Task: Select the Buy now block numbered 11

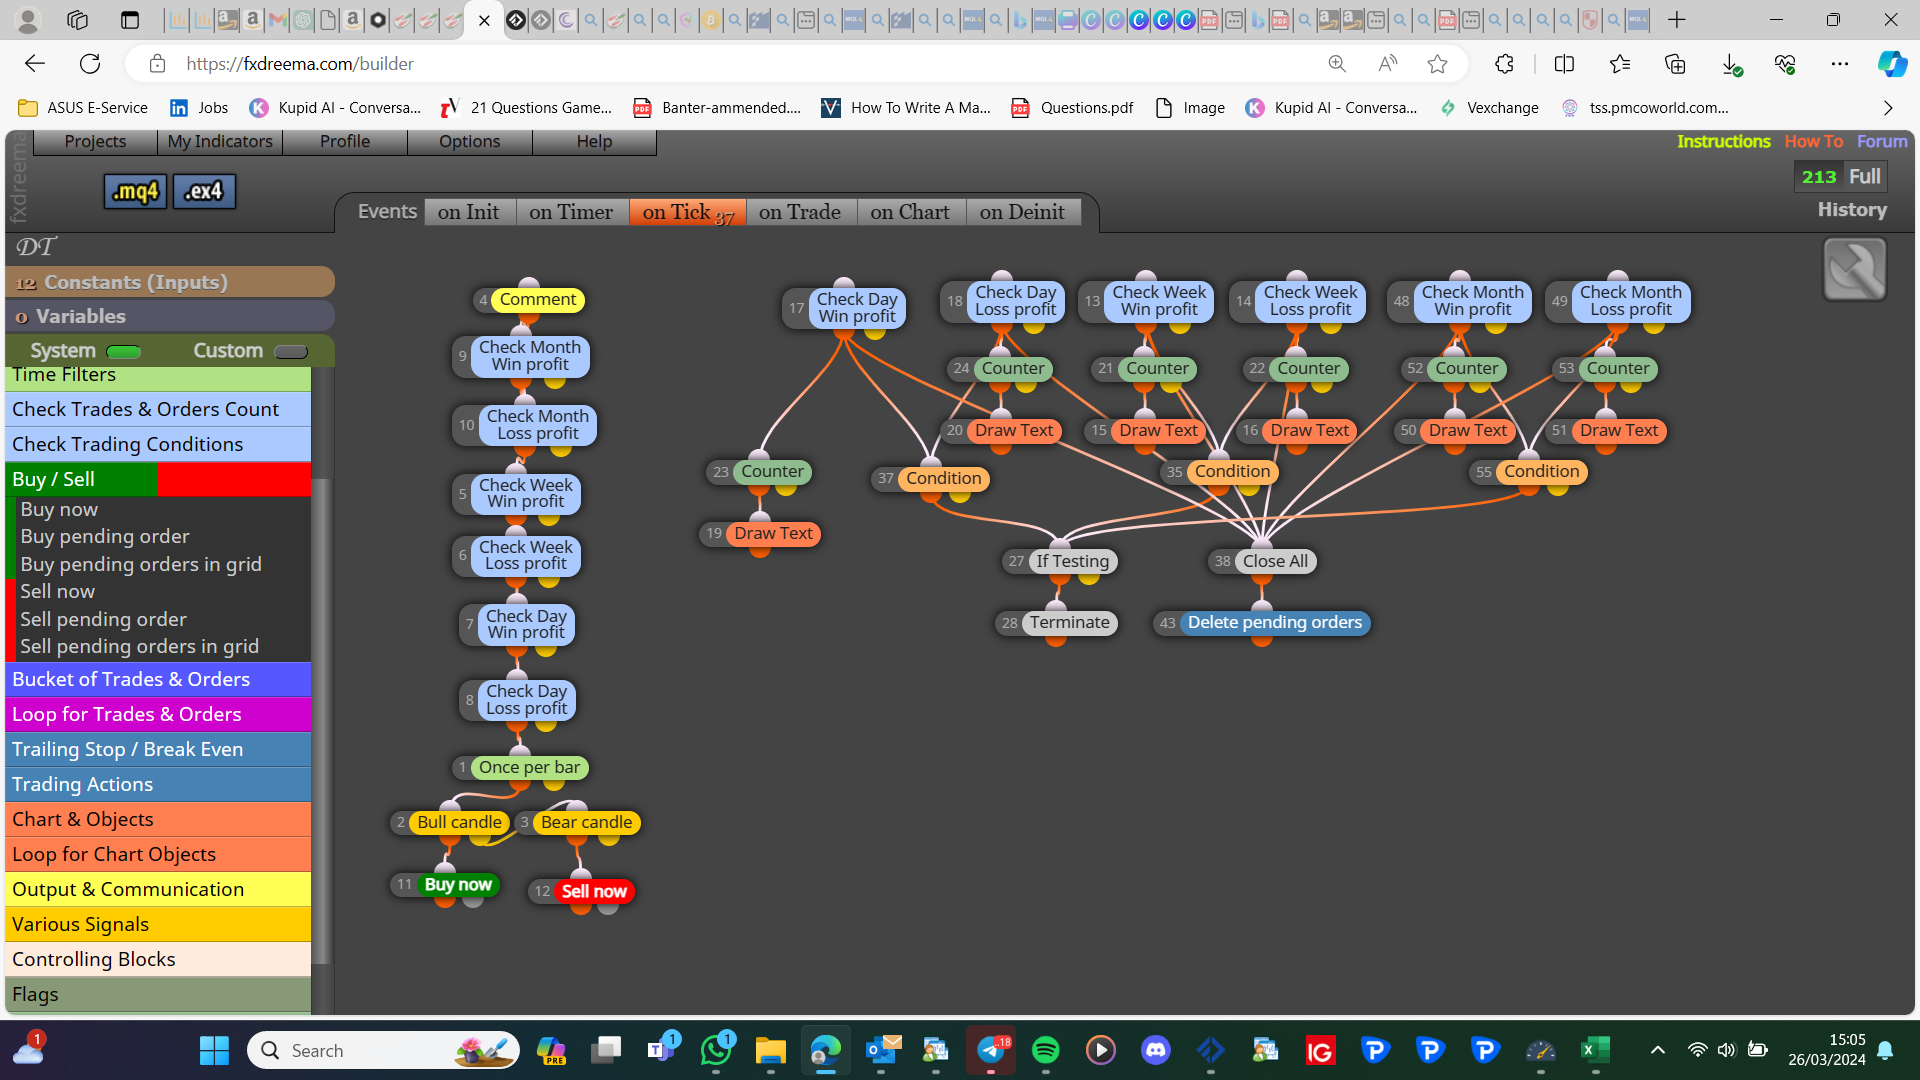Action: (458, 885)
